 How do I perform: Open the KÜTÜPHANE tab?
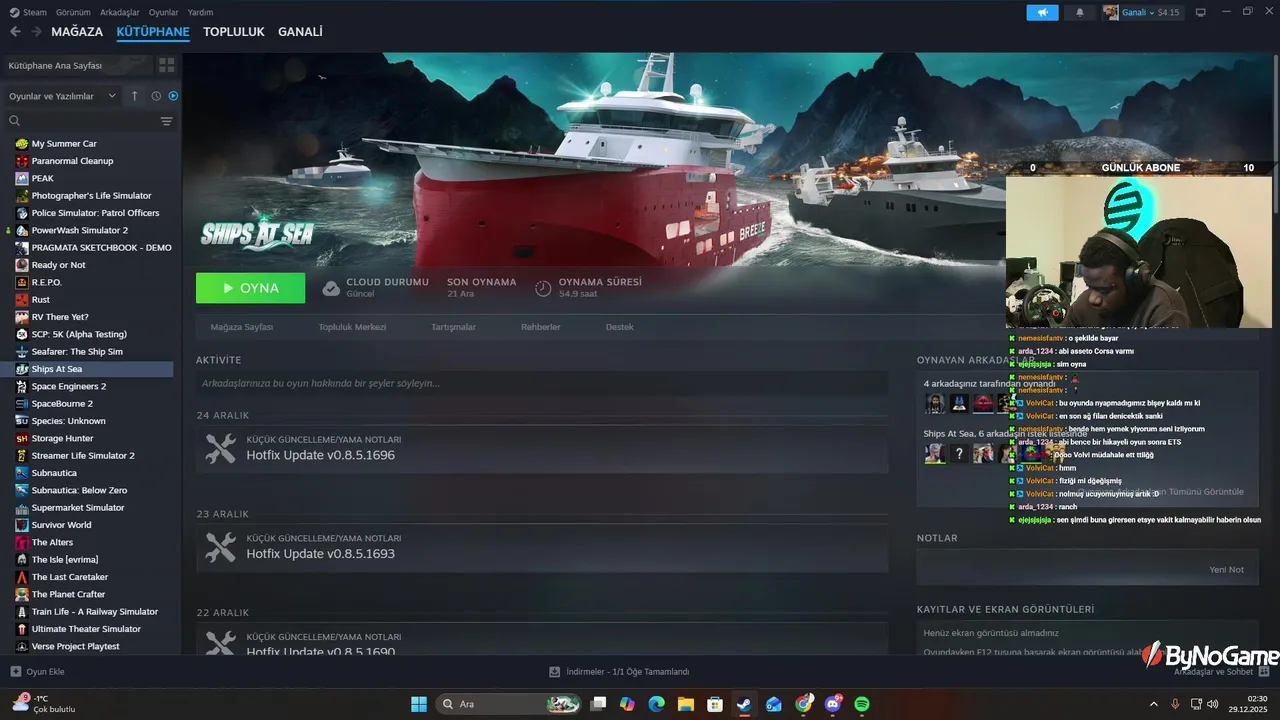(153, 32)
